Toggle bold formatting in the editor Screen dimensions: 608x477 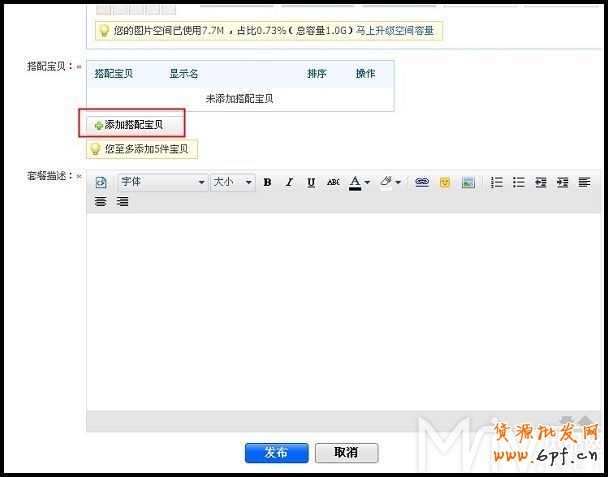coord(267,183)
